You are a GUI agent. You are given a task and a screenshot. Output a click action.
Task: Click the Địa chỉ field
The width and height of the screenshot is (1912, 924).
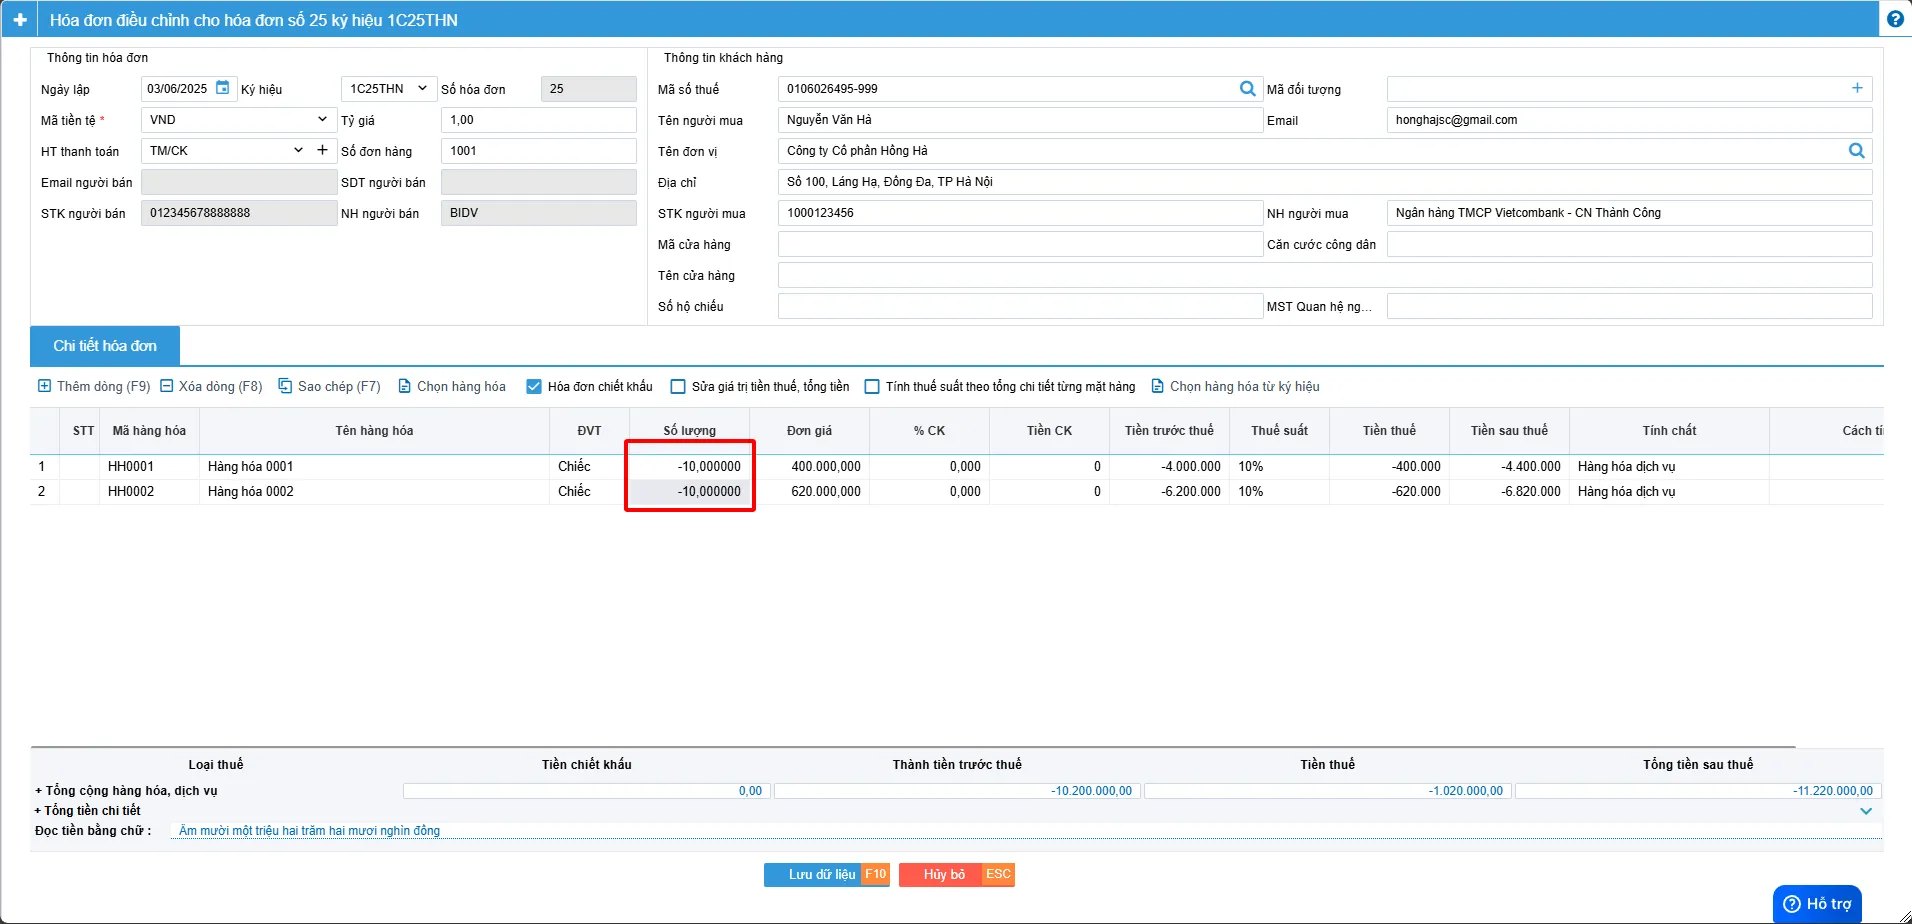pos(1325,182)
